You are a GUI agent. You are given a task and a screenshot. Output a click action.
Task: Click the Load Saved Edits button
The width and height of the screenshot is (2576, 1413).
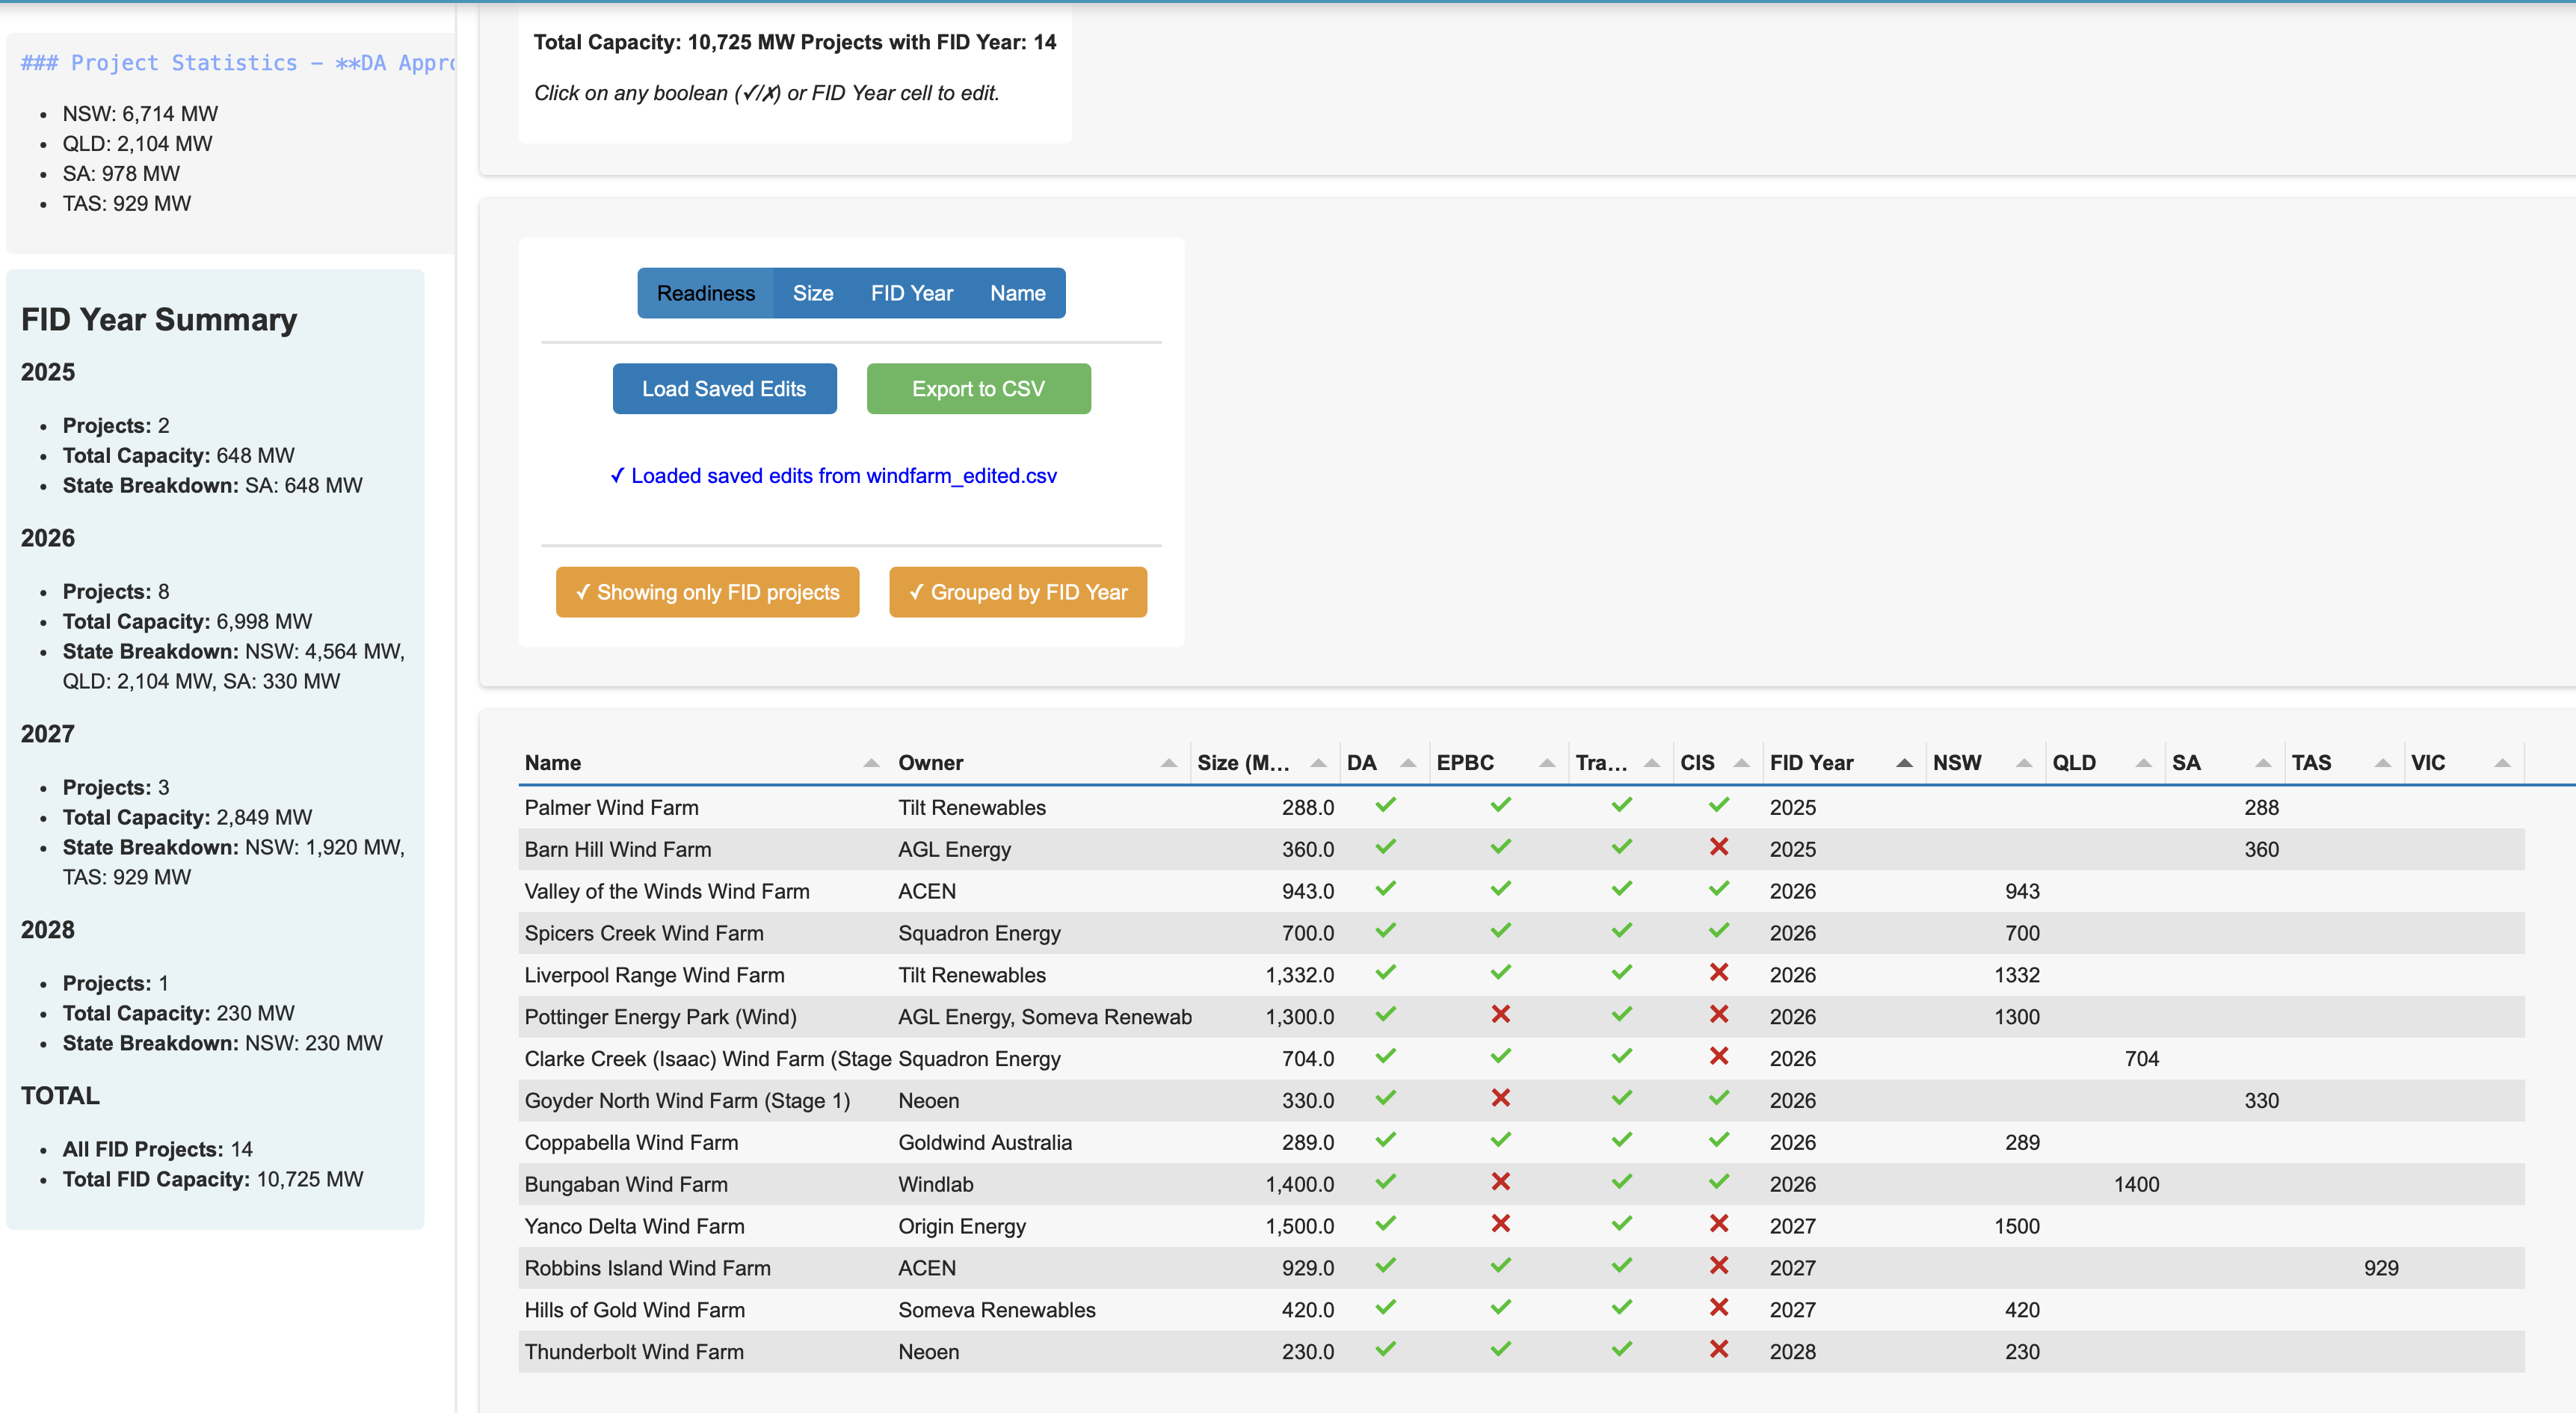click(723, 389)
